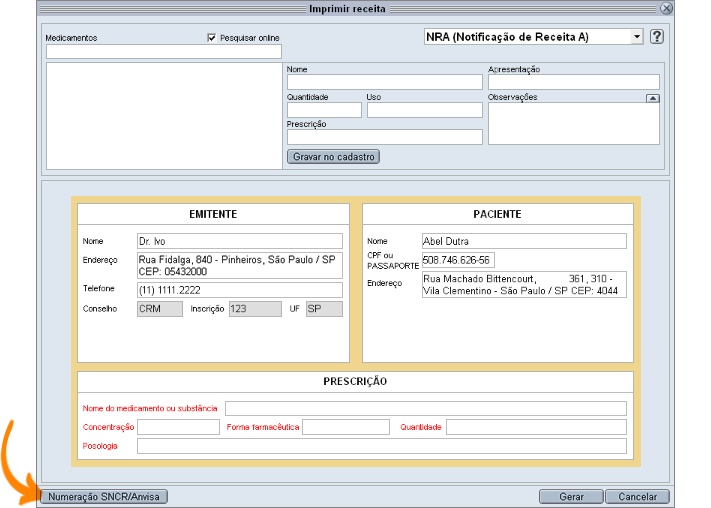Click the 'CPF ou PASSAPORTE' label
The width and height of the screenshot is (711, 508).
click(x=393, y=260)
